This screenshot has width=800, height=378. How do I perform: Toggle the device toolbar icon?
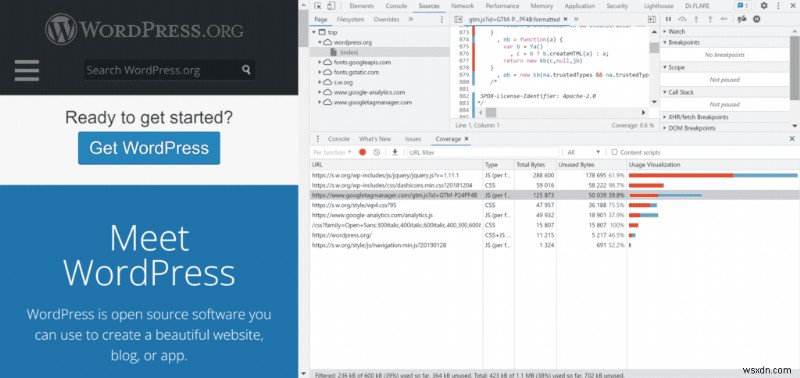[x=331, y=6]
